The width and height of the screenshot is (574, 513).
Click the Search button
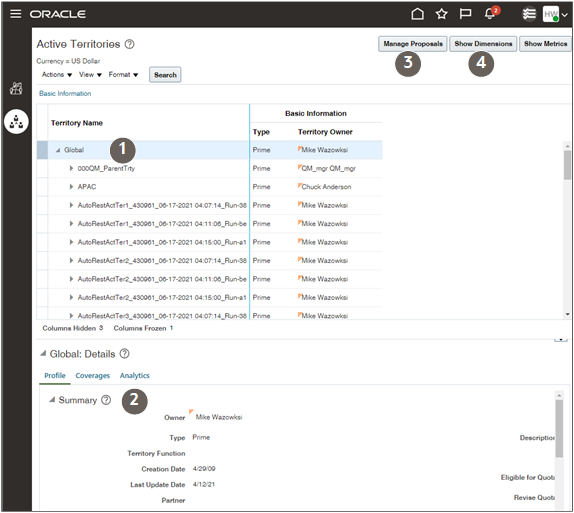(x=165, y=75)
